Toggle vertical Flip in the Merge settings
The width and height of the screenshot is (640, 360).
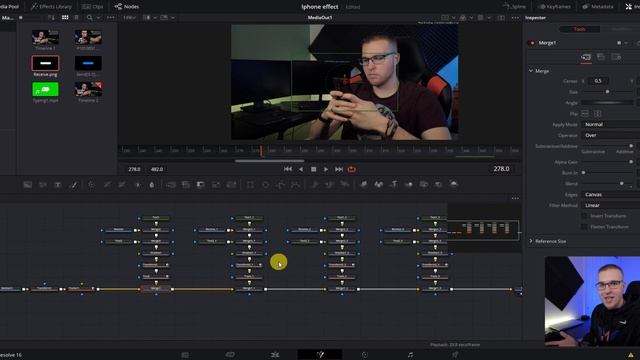click(597, 113)
